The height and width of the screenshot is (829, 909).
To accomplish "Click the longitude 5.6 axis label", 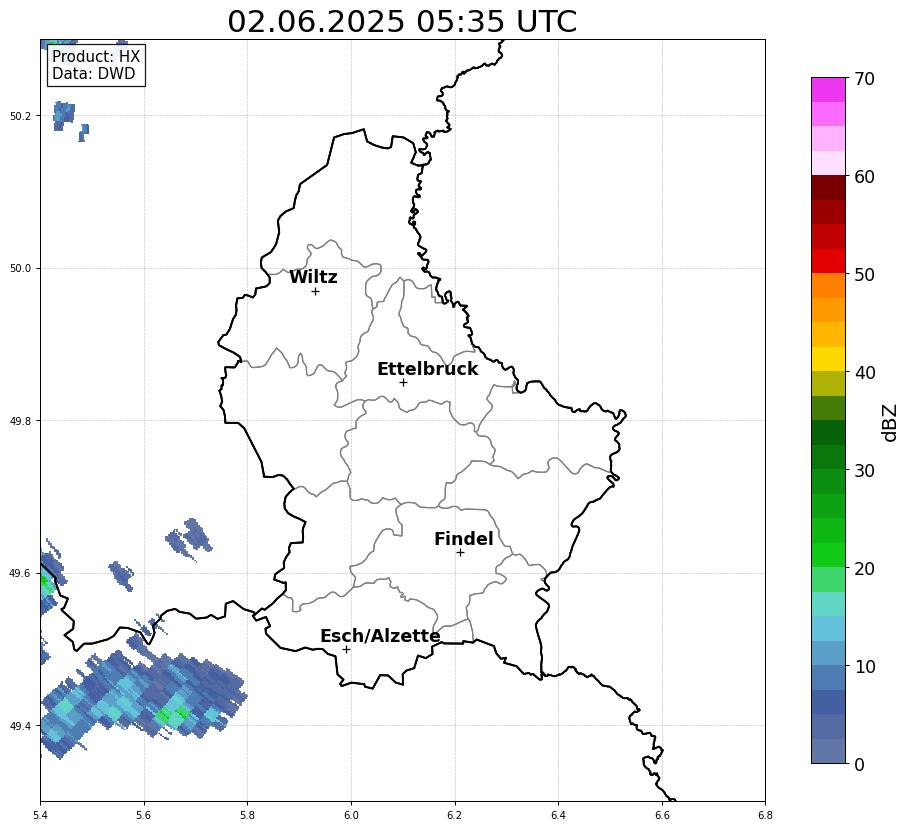I will pos(144,815).
